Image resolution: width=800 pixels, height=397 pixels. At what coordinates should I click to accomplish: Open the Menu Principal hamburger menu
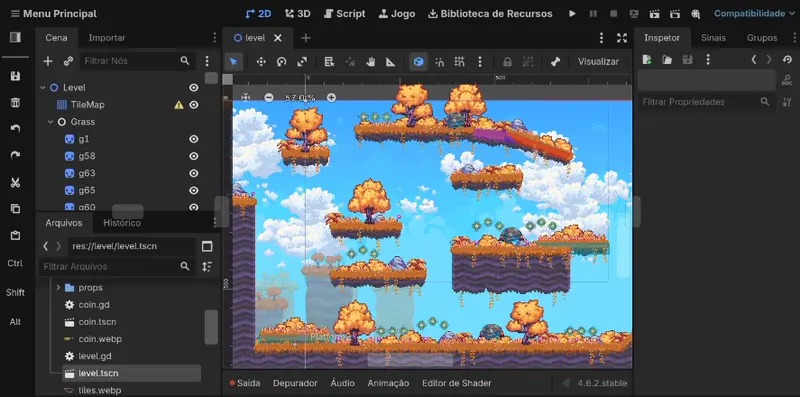(16, 14)
